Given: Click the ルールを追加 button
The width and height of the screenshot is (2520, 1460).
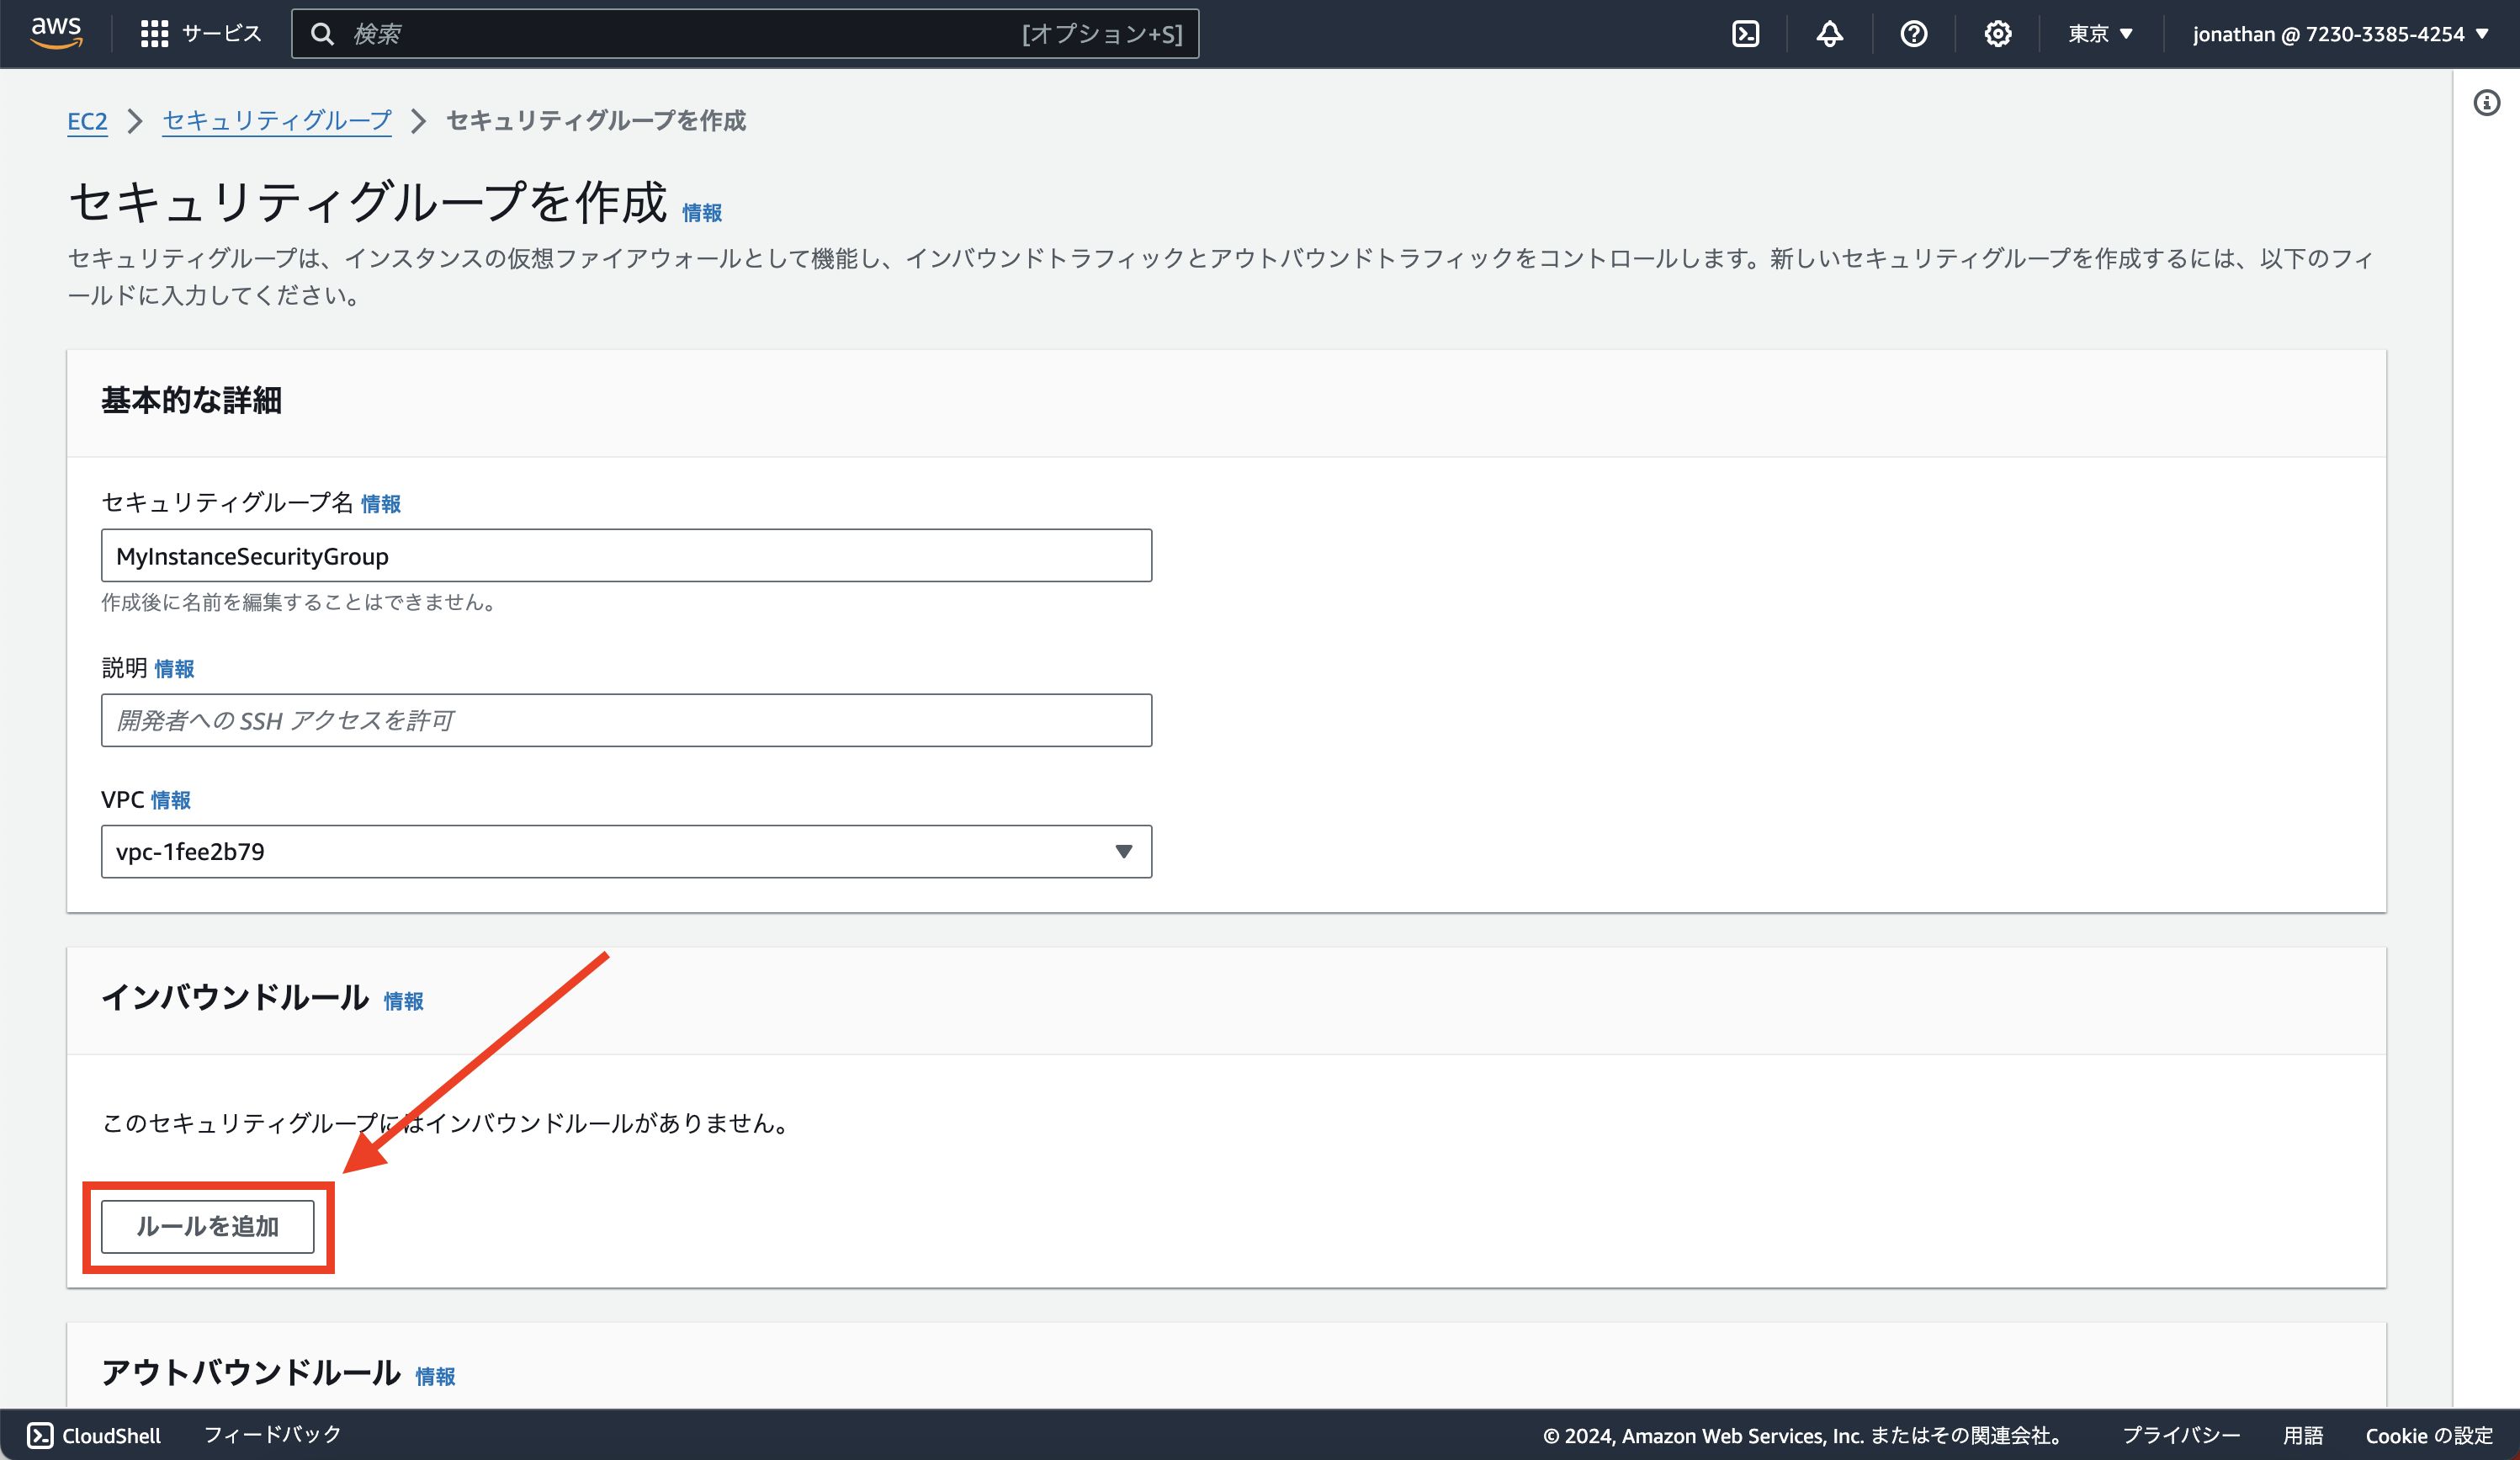Looking at the screenshot, I should click(x=207, y=1225).
